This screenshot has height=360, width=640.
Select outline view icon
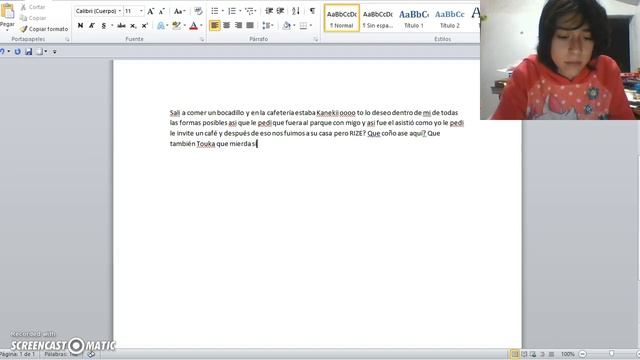[542, 354]
